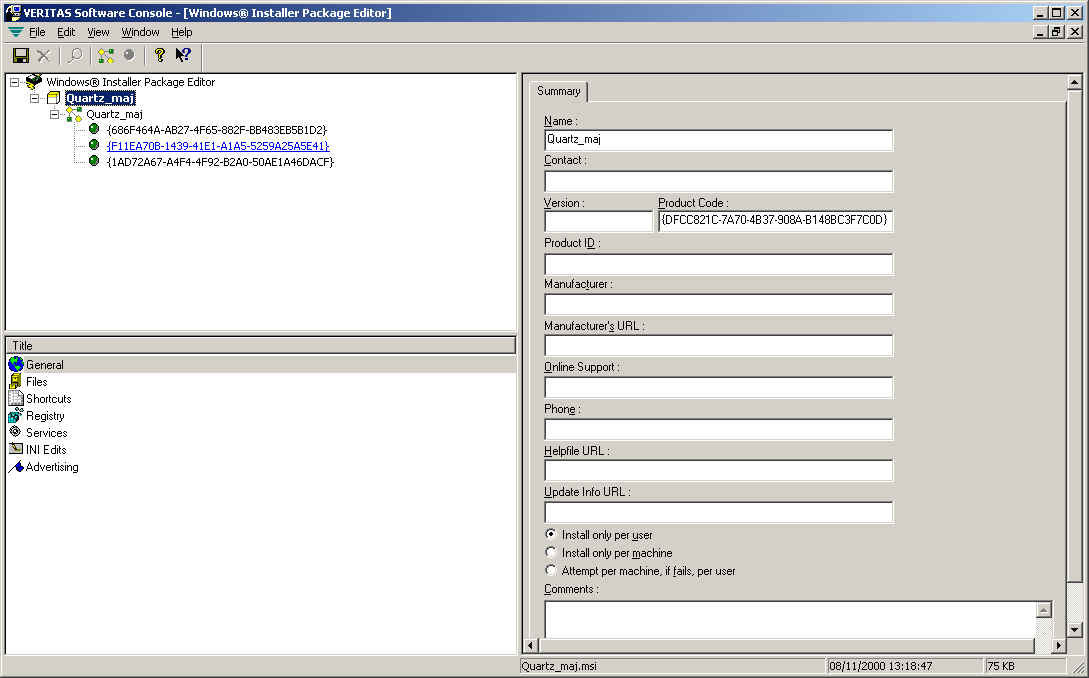
Task: Click inside the Update Info URL field
Action: coord(718,512)
